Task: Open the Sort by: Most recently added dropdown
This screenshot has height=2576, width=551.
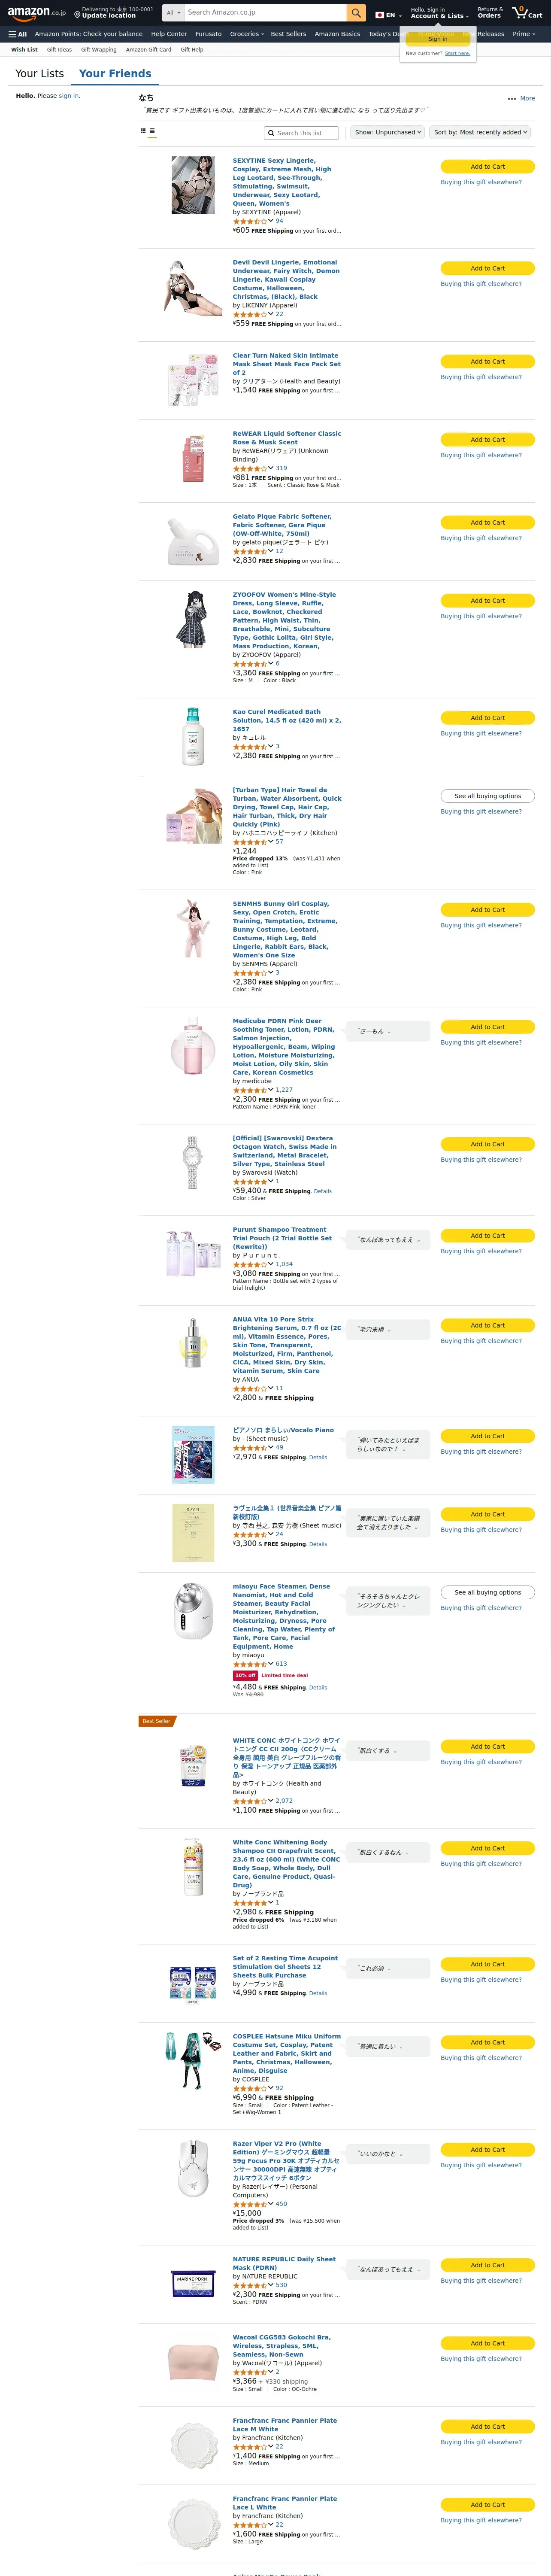Action: tap(480, 132)
